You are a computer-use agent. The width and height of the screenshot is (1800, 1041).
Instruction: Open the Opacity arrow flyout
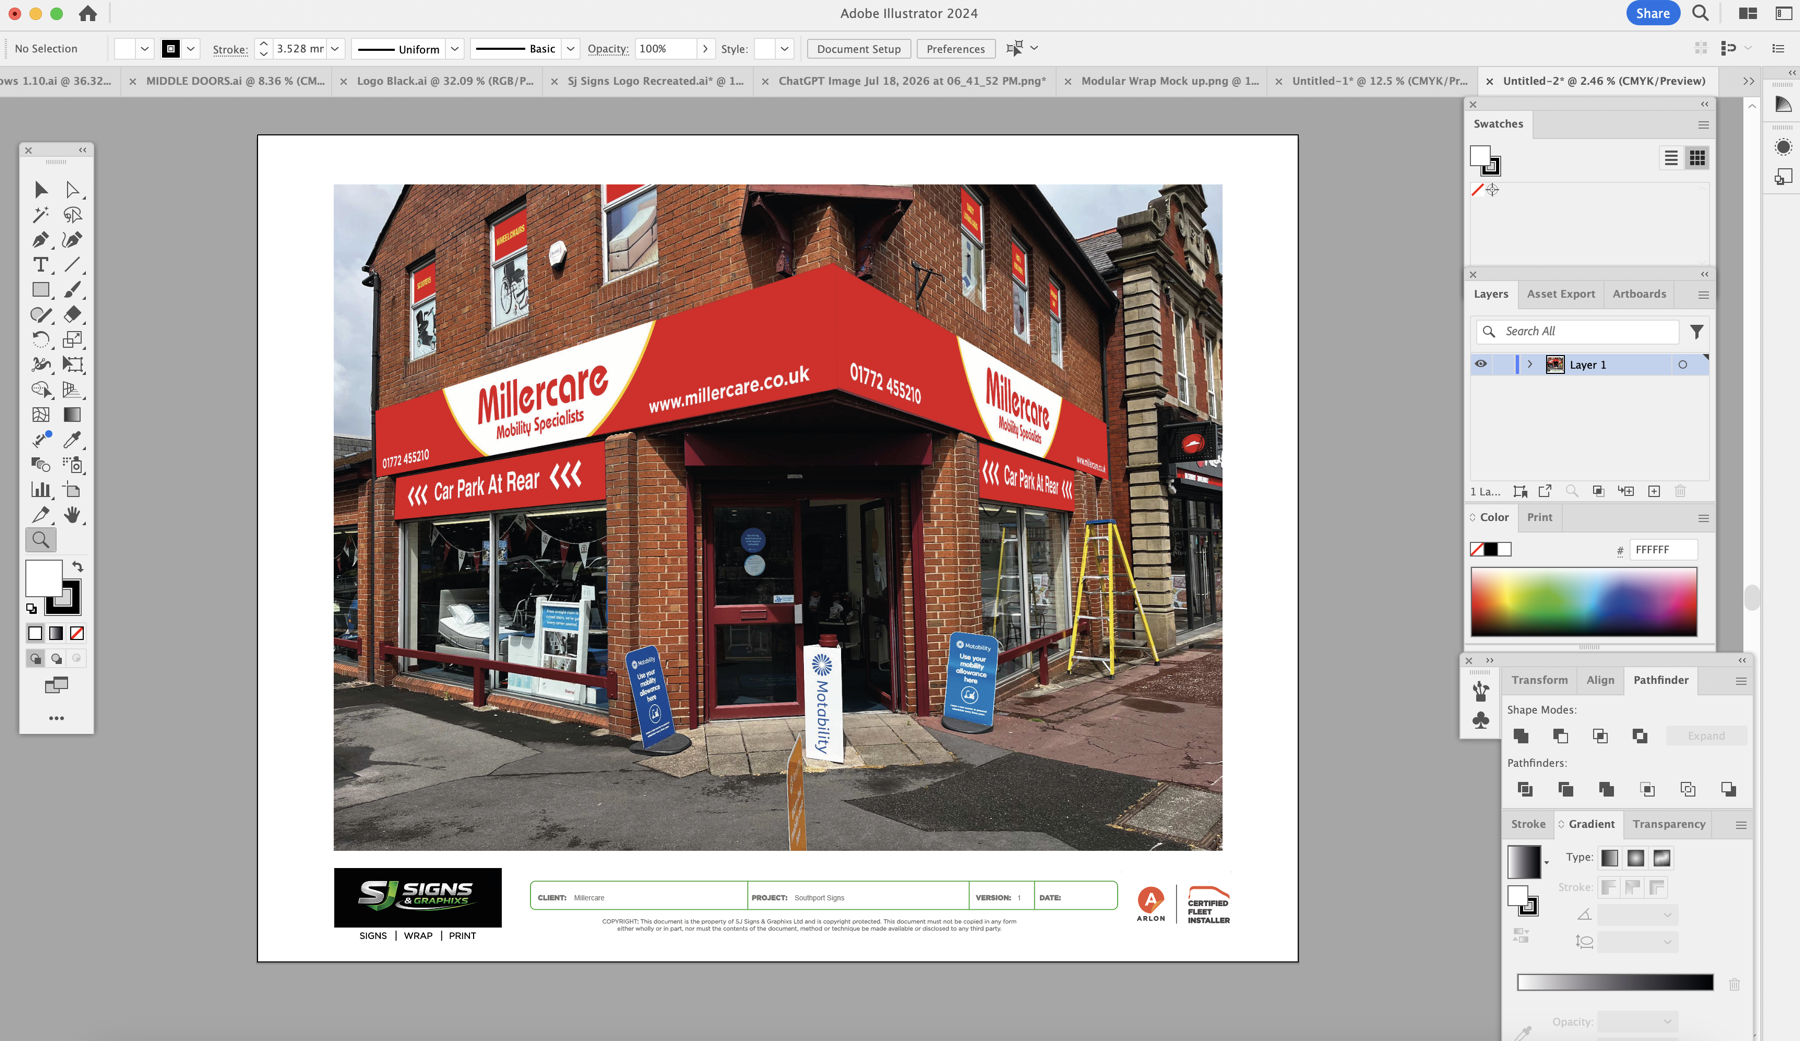(x=705, y=48)
